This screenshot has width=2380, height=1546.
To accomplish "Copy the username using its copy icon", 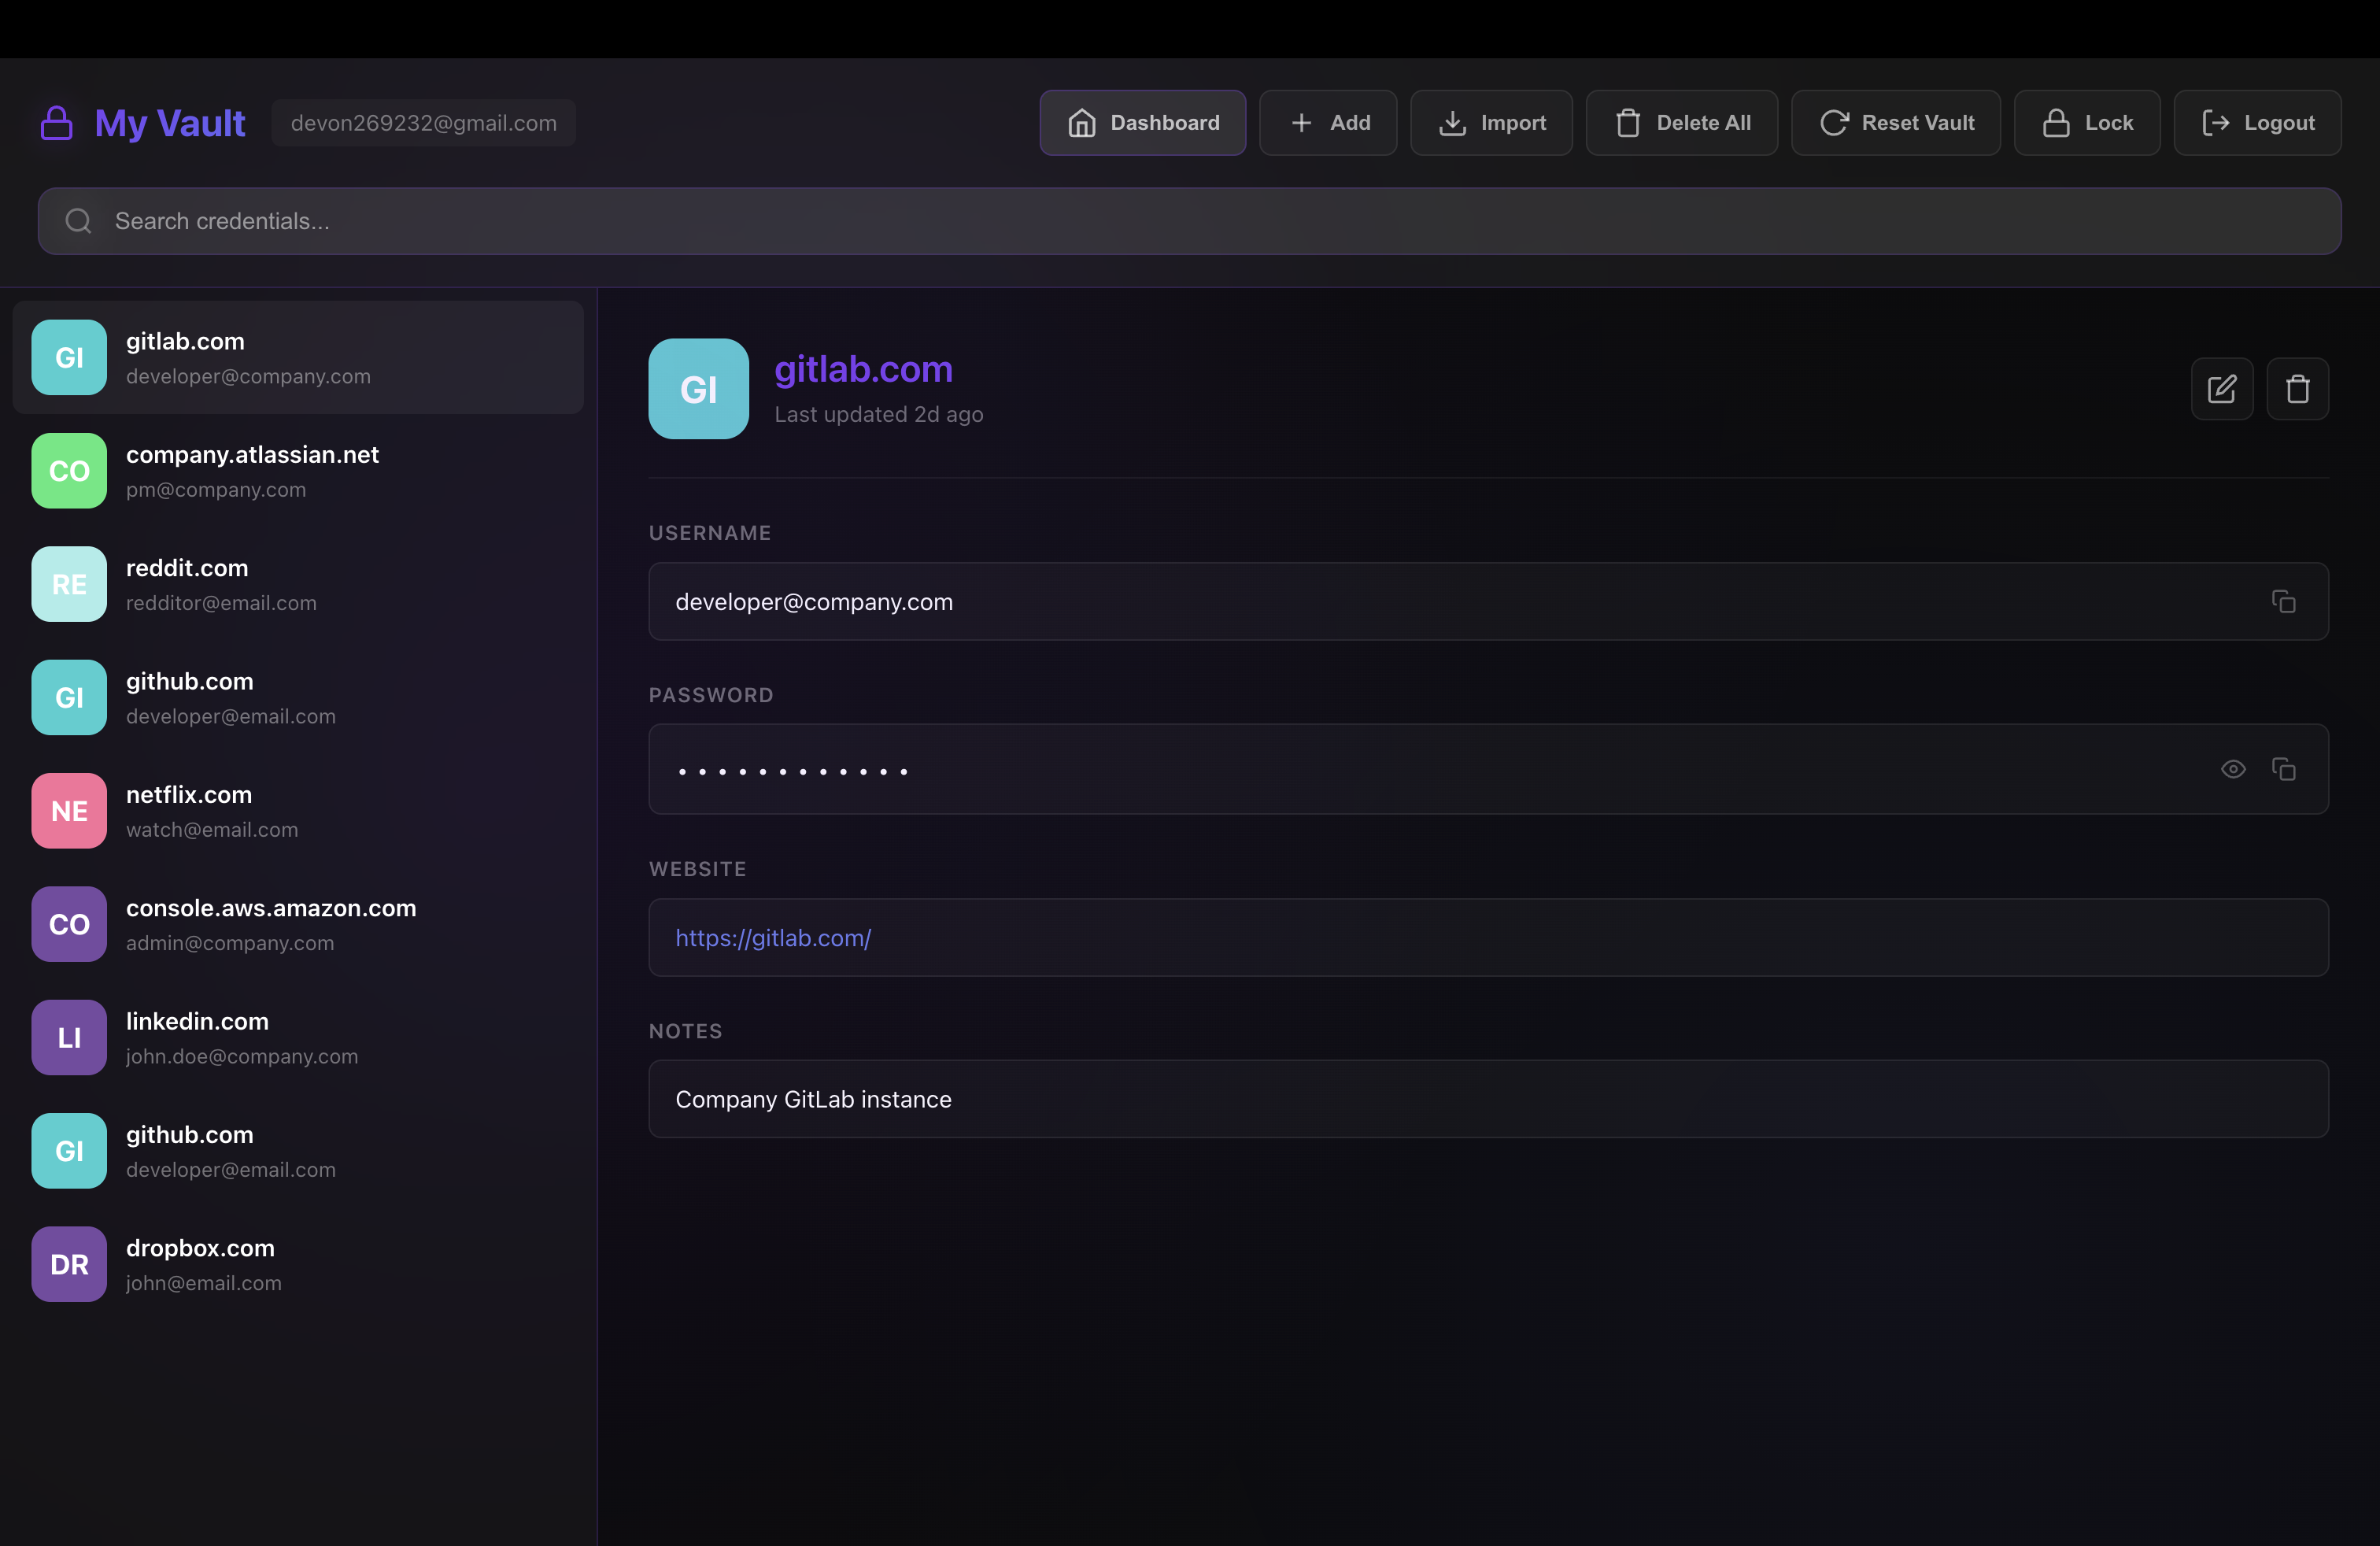I will pyautogui.click(x=2284, y=601).
